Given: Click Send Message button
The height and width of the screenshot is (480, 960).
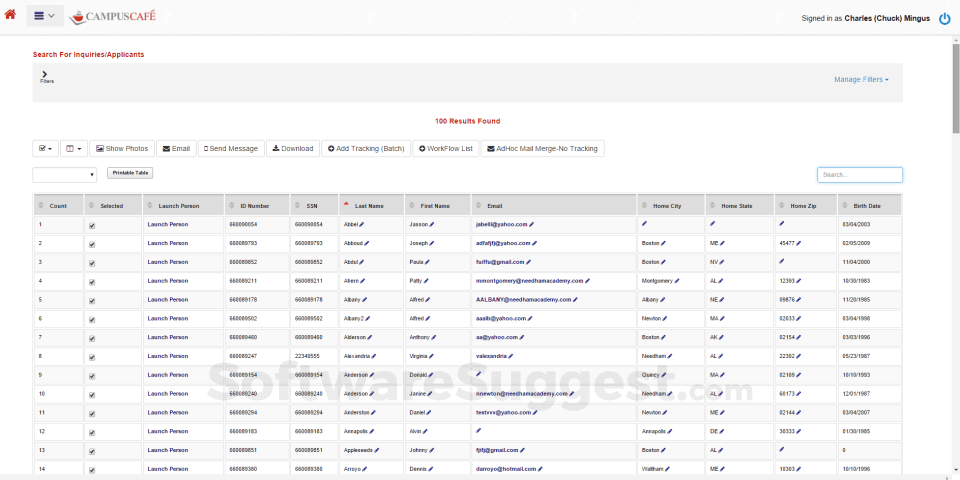Looking at the screenshot, I should pos(231,148).
